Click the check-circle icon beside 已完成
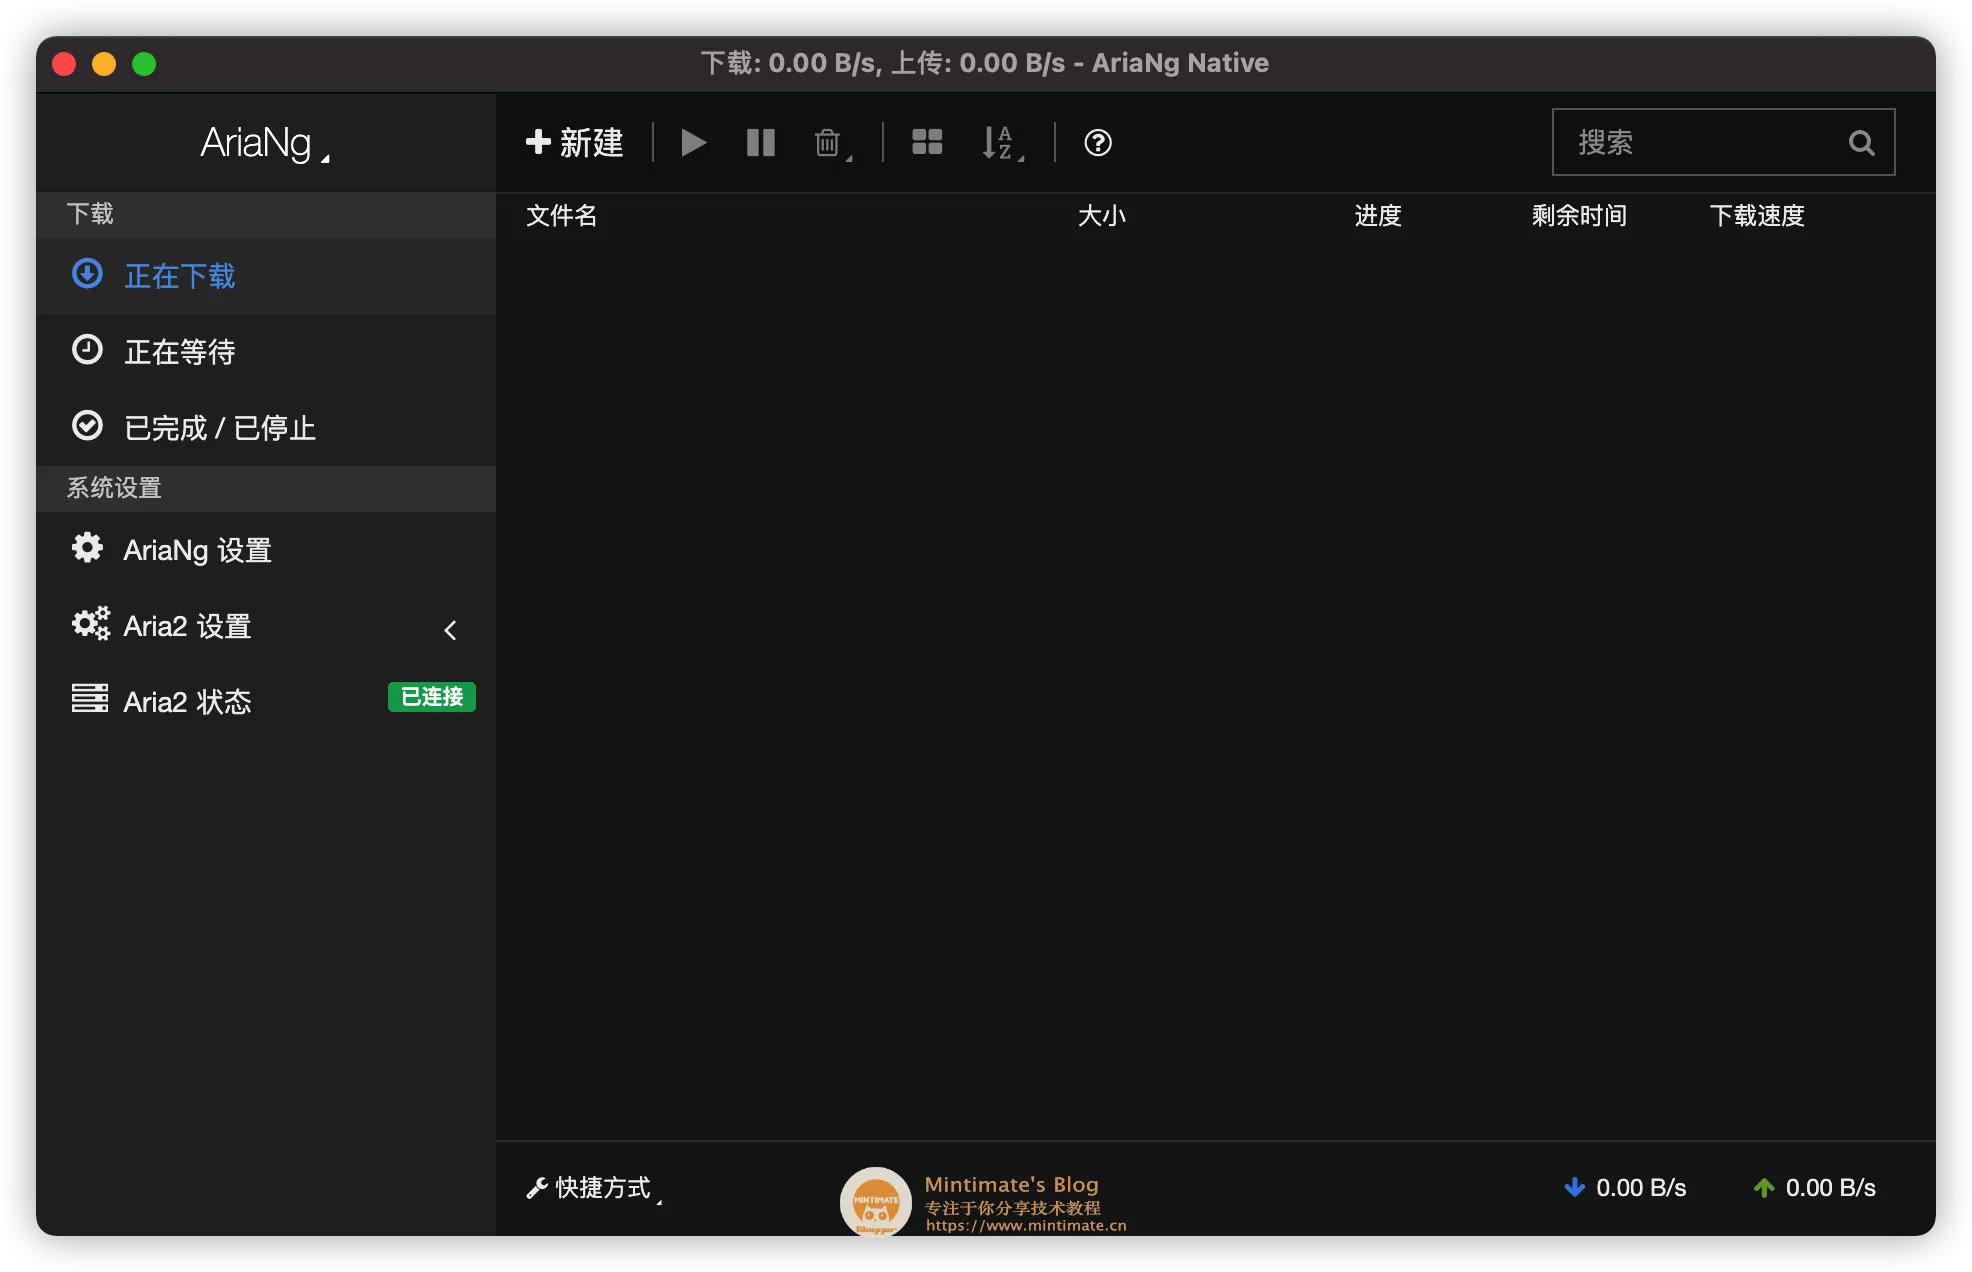The image size is (1972, 1272). [88, 426]
